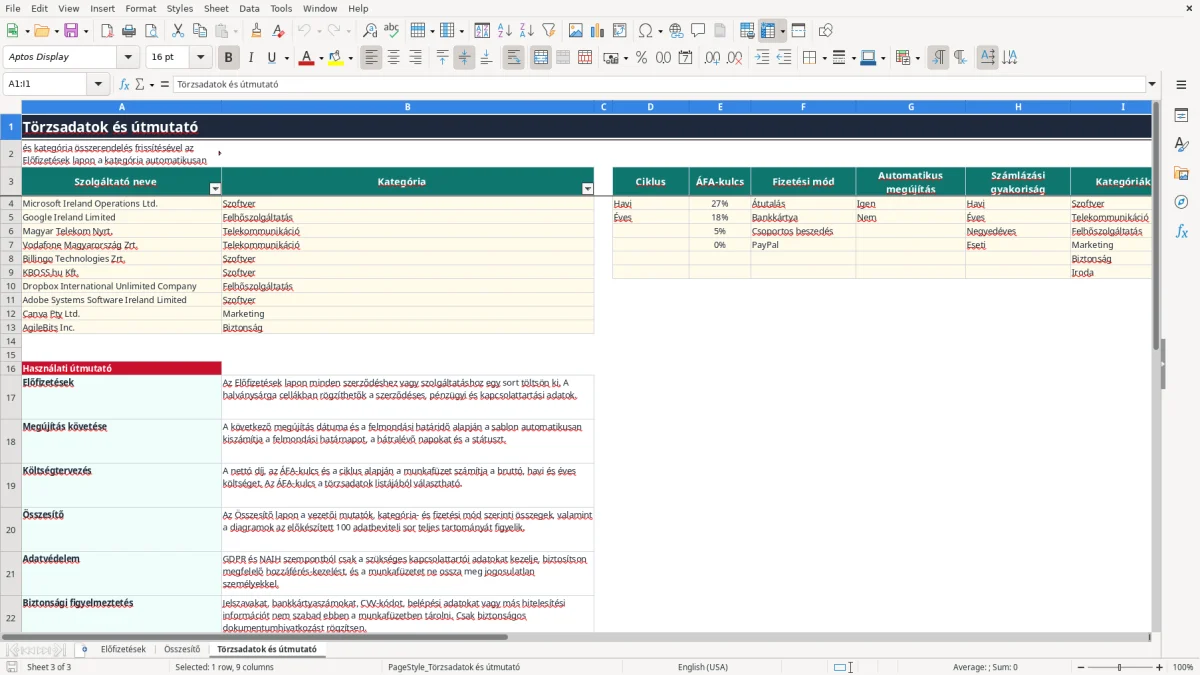Switch to the Előfizetések sheet tab
Viewport: 1200px width, 675px height.
click(123, 649)
